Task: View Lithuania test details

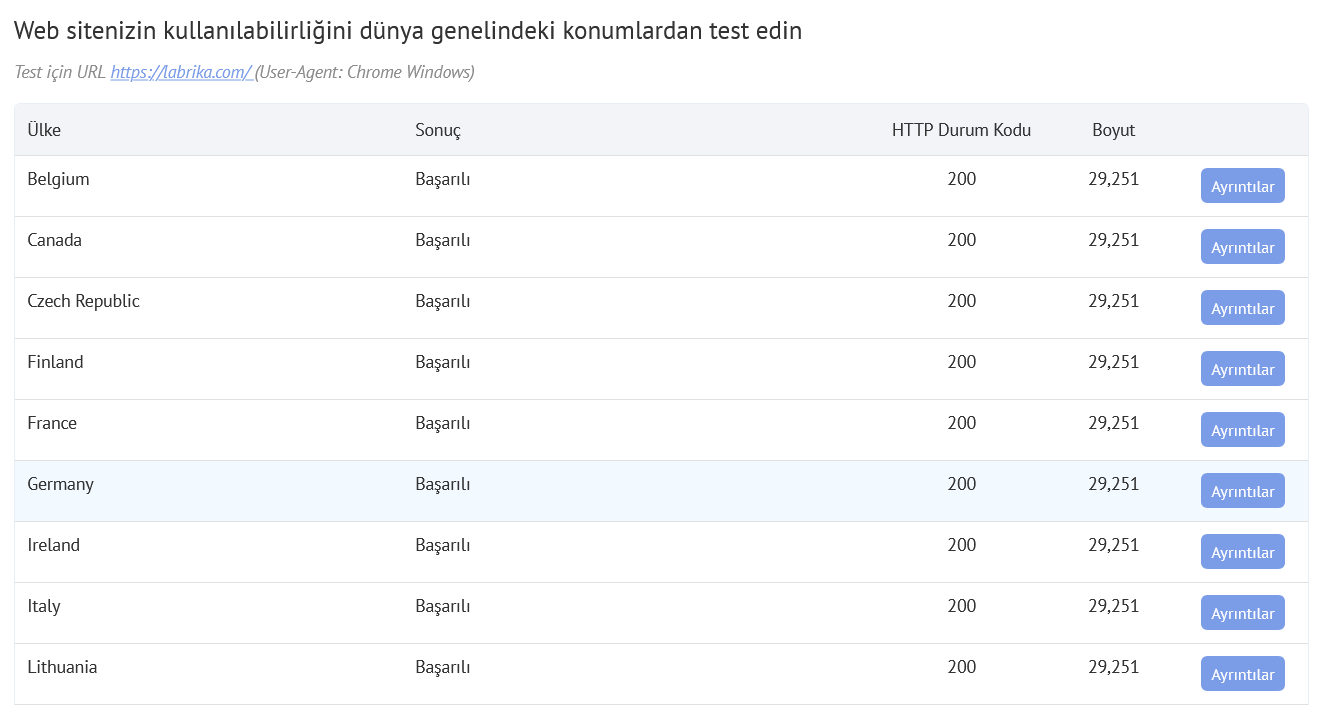Action: (1242, 673)
